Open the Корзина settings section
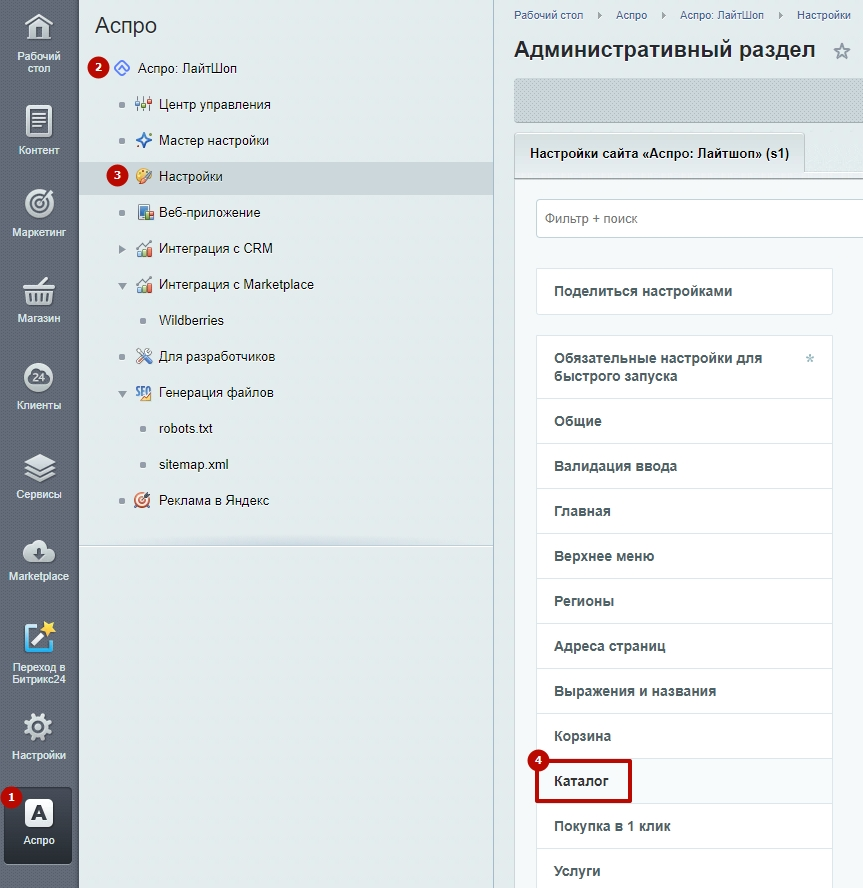 click(x=582, y=736)
